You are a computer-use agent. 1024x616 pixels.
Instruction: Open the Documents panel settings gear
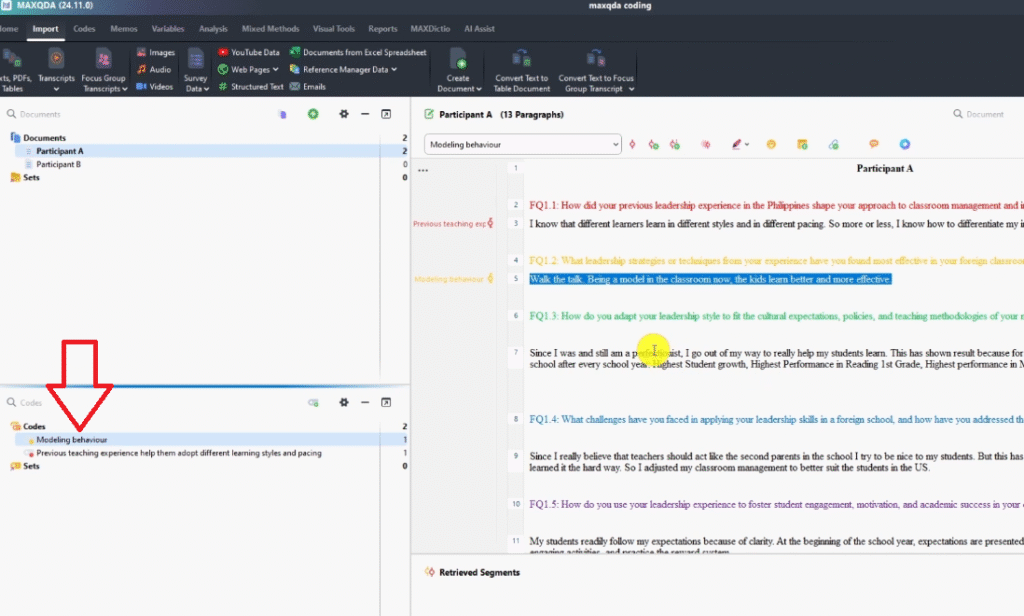[x=343, y=115]
